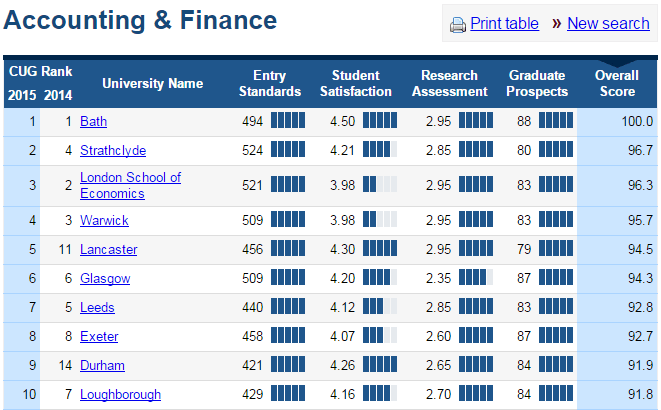Select London School of Economics' Entry Standards 521

(x=253, y=185)
